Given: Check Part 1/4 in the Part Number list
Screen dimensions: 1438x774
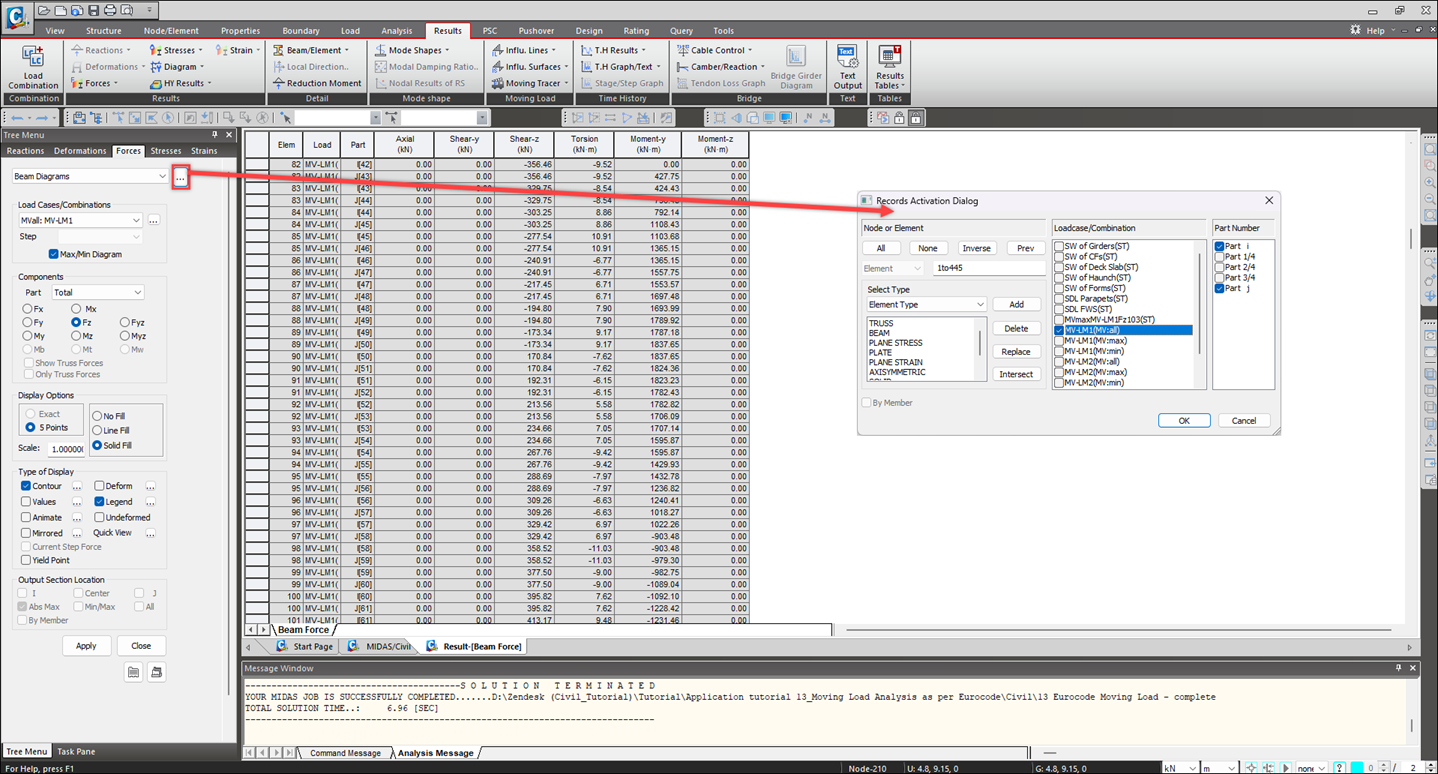Looking at the screenshot, I should tap(1219, 256).
